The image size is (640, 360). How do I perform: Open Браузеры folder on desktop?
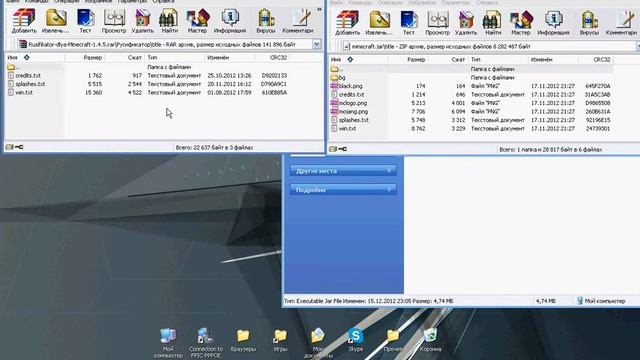pos(243,340)
